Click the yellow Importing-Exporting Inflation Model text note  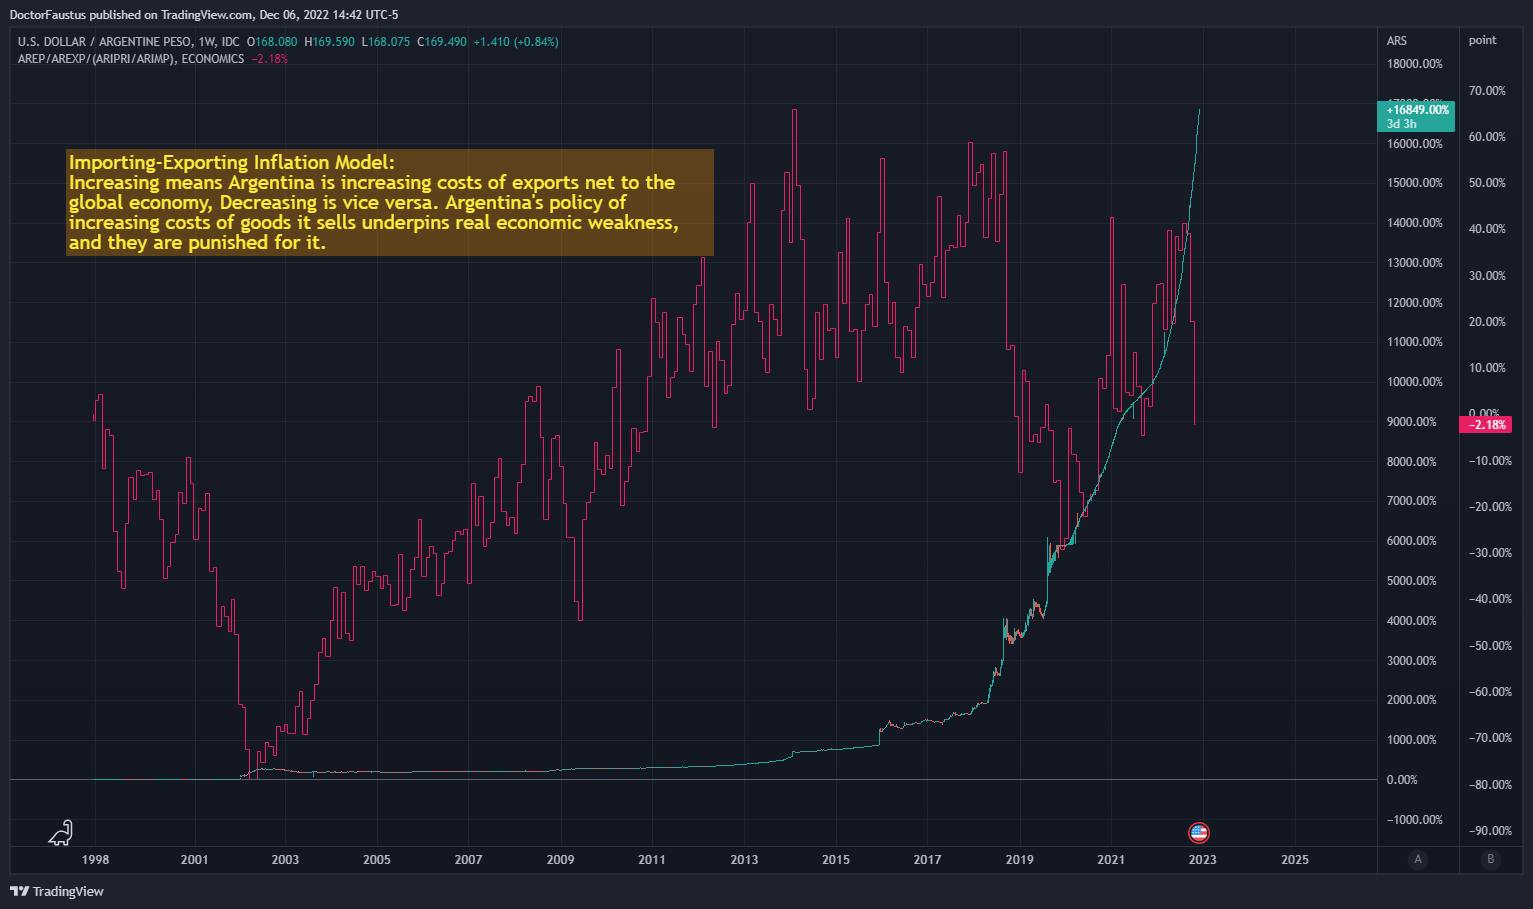tap(390, 202)
